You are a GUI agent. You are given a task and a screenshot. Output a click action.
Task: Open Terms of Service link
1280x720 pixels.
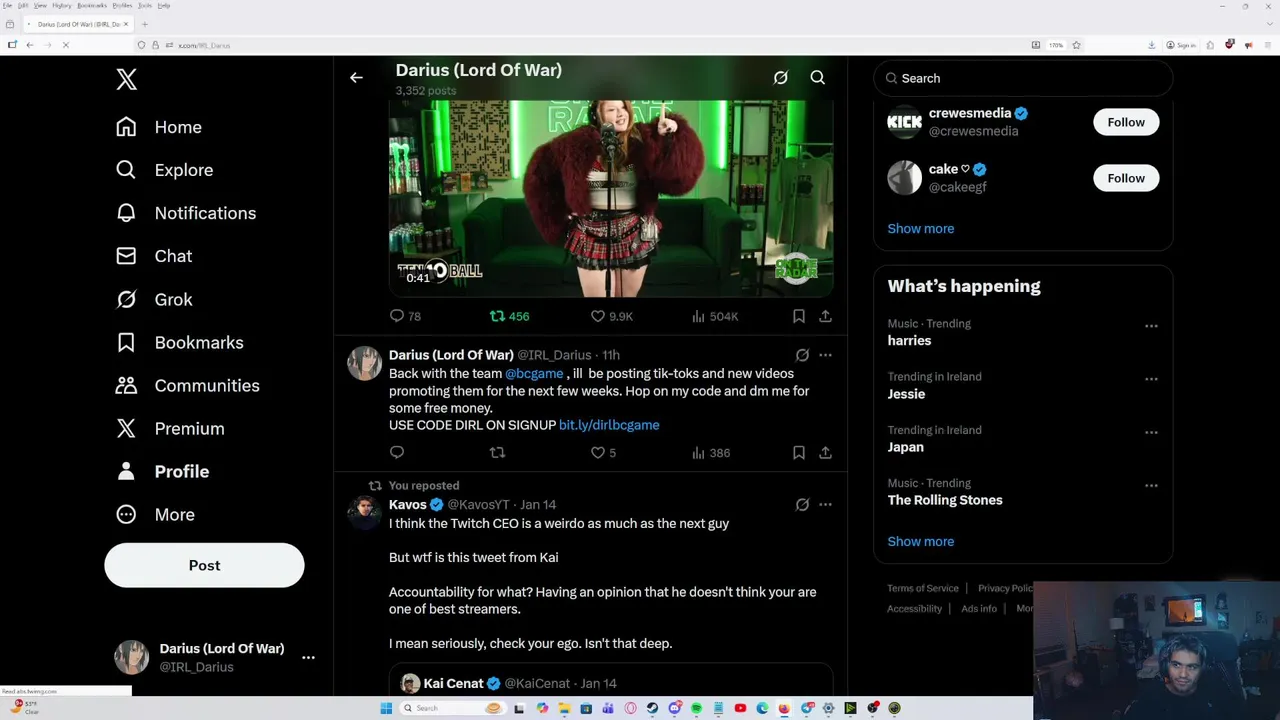[x=923, y=588]
